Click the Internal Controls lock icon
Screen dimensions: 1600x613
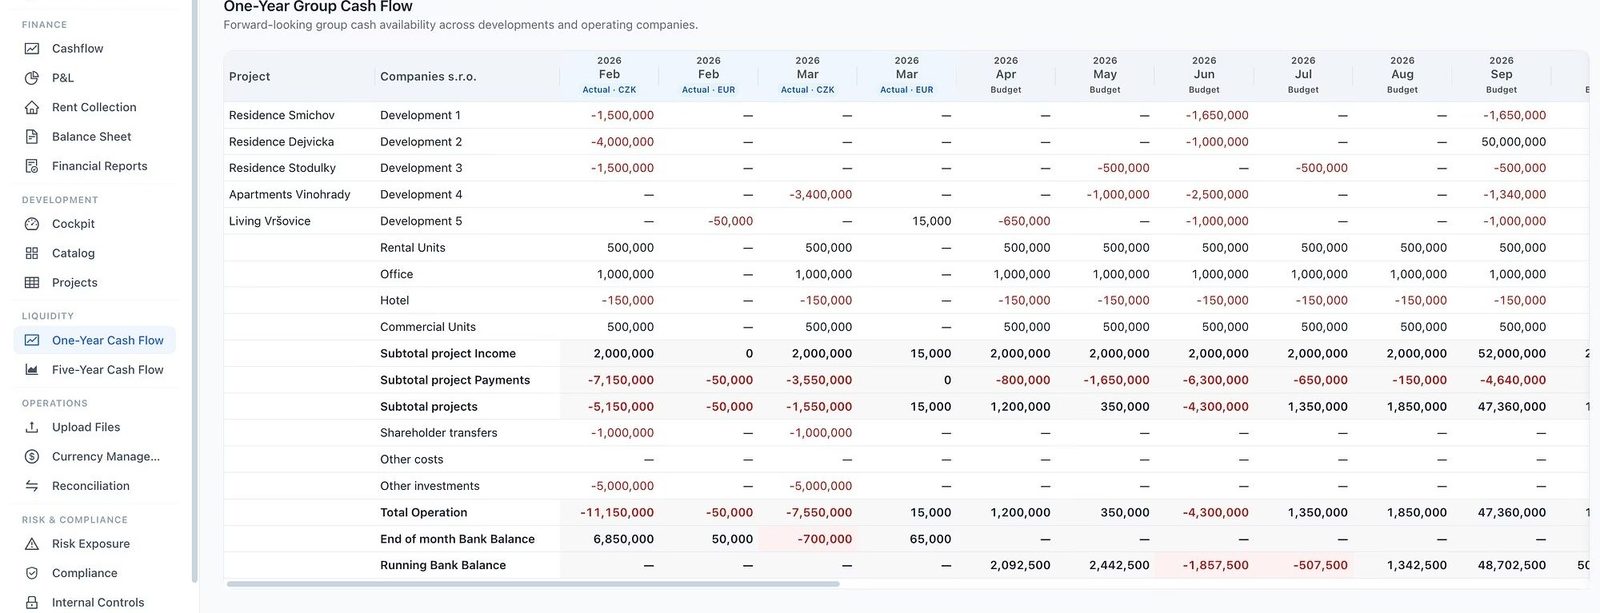pyautogui.click(x=32, y=602)
